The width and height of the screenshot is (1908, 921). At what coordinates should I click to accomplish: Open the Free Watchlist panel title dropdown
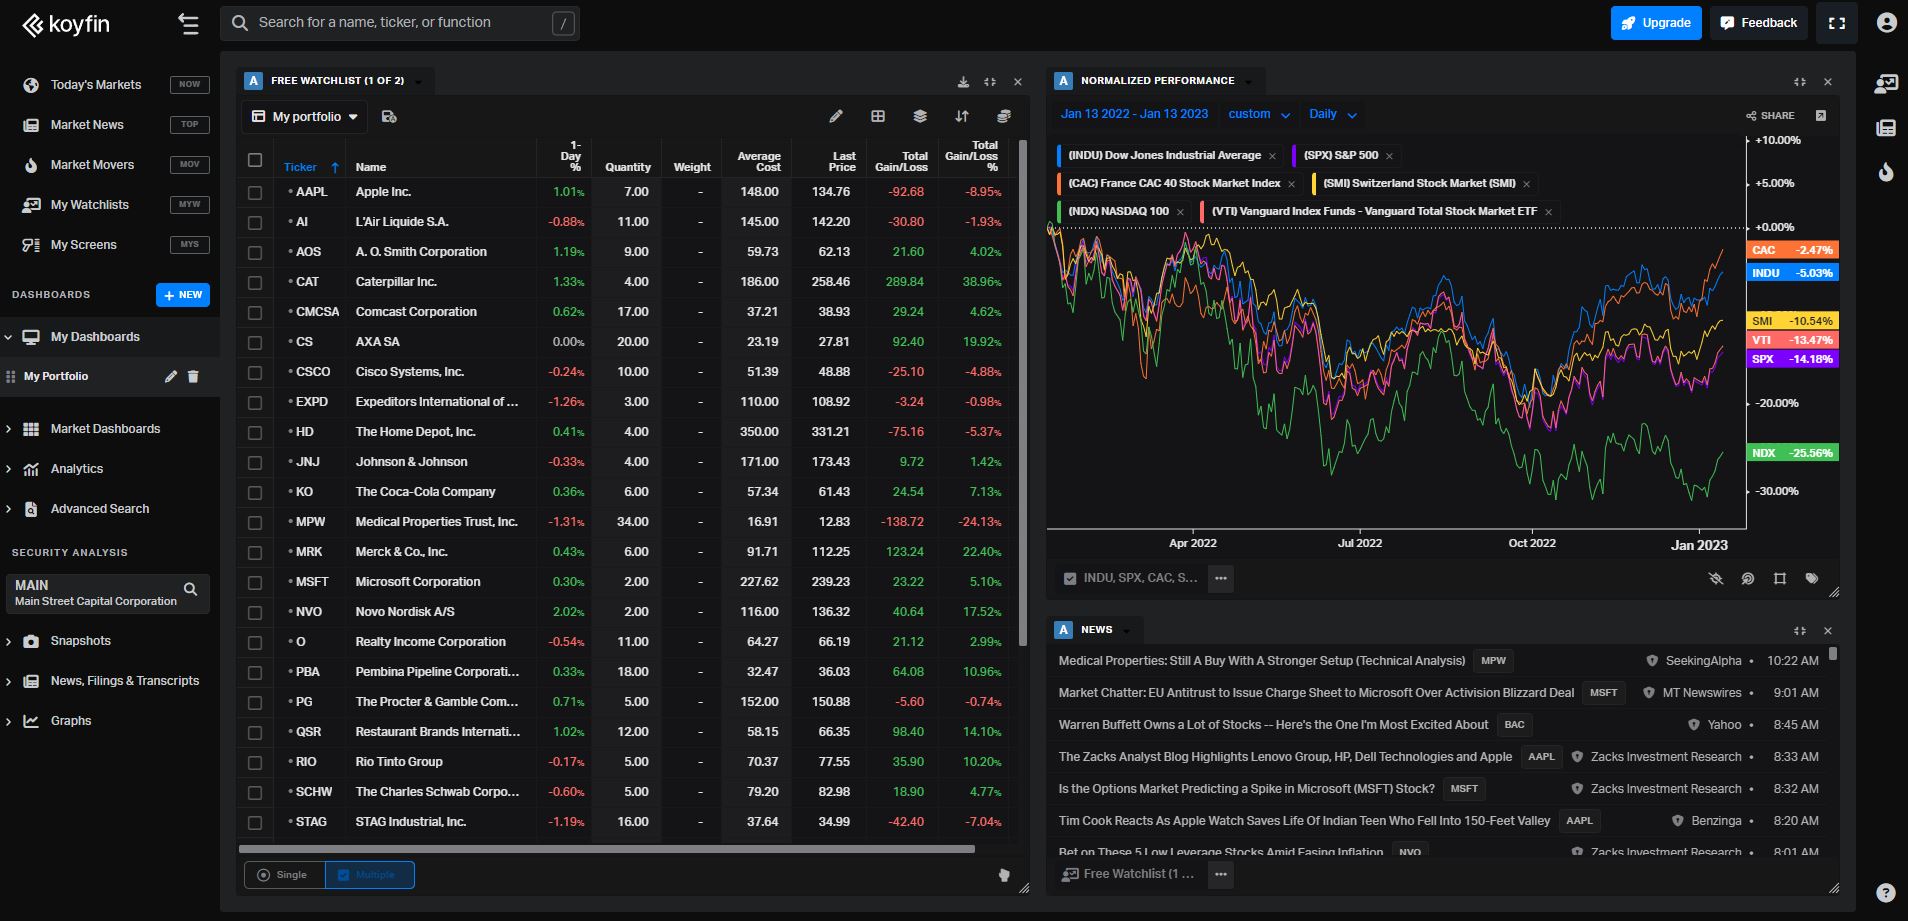tap(418, 81)
